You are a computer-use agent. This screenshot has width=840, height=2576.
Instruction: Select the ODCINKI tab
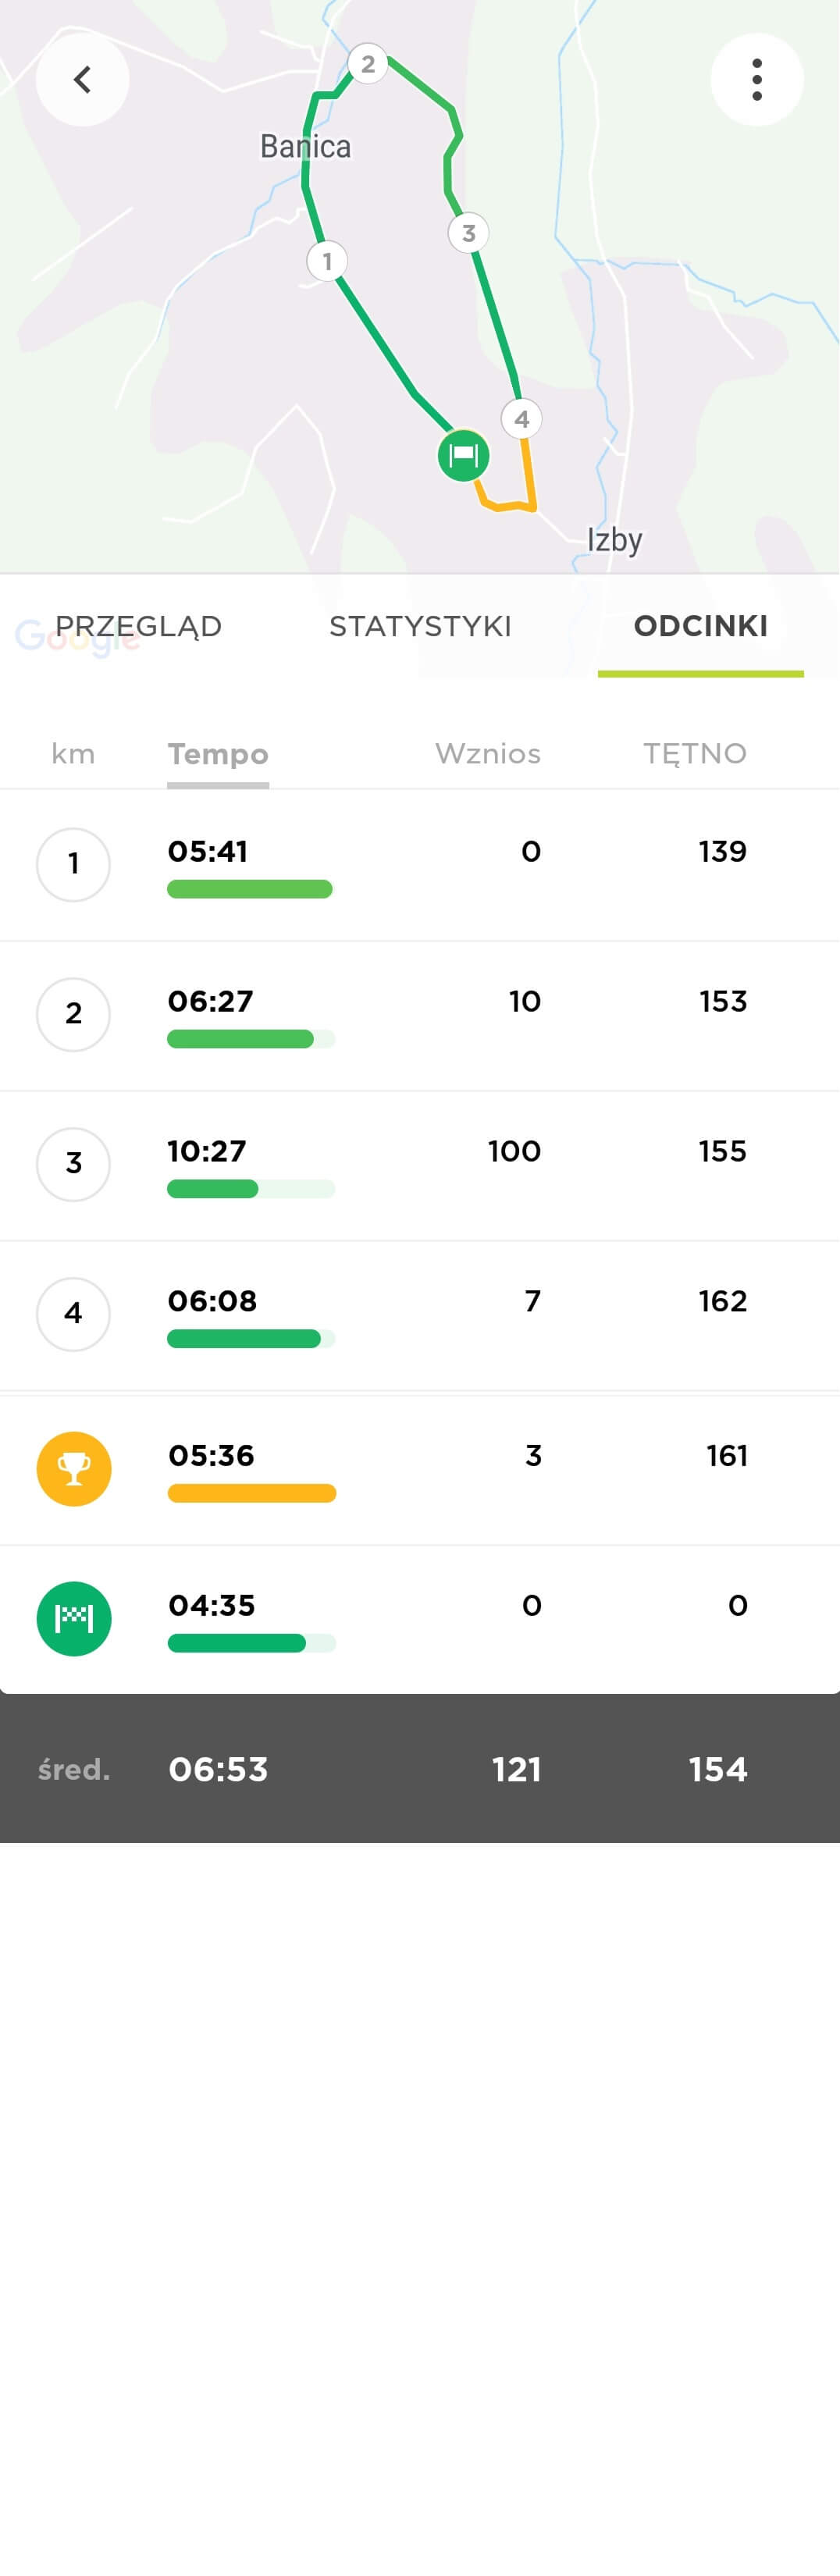[700, 626]
